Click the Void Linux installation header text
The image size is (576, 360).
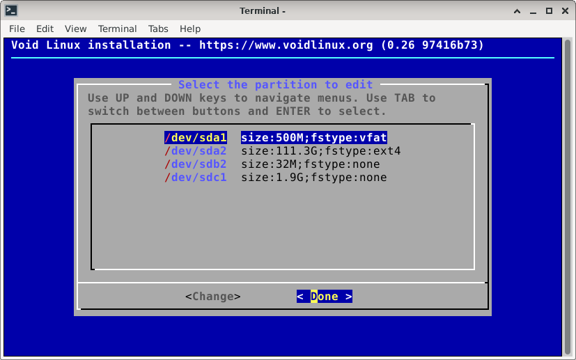(x=248, y=45)
